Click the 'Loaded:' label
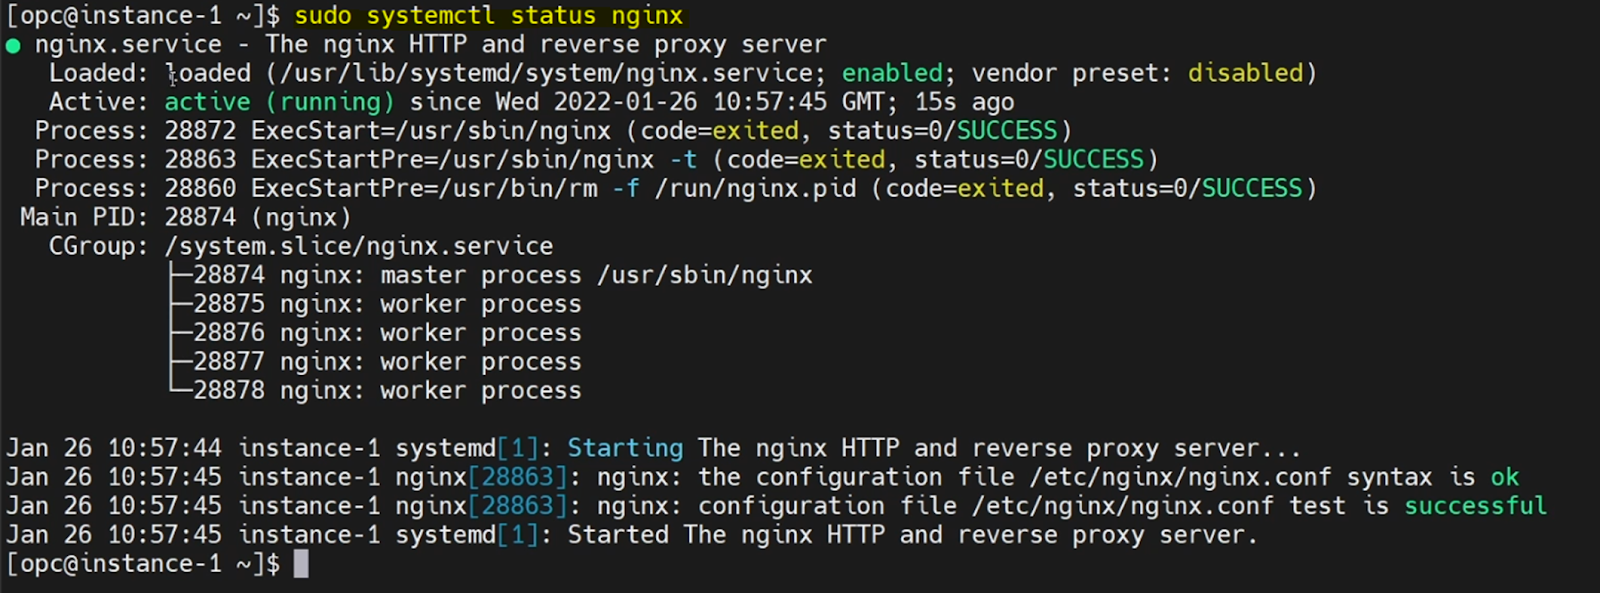 click(98, 73)
